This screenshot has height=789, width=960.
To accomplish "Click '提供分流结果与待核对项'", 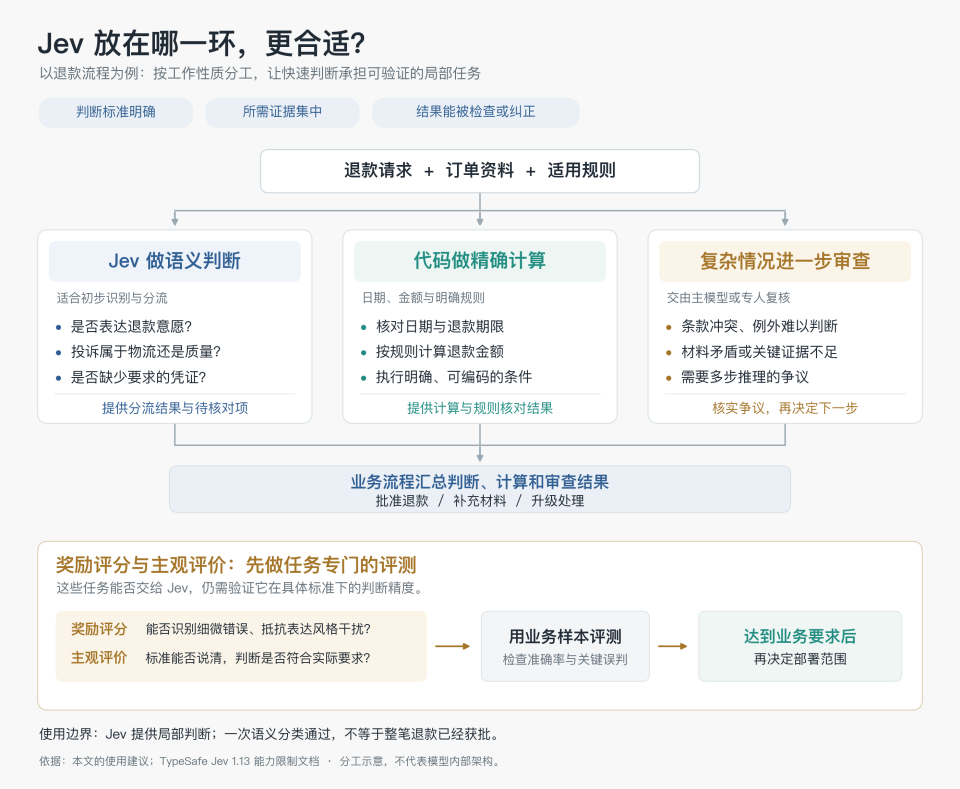I will [174, 408].
